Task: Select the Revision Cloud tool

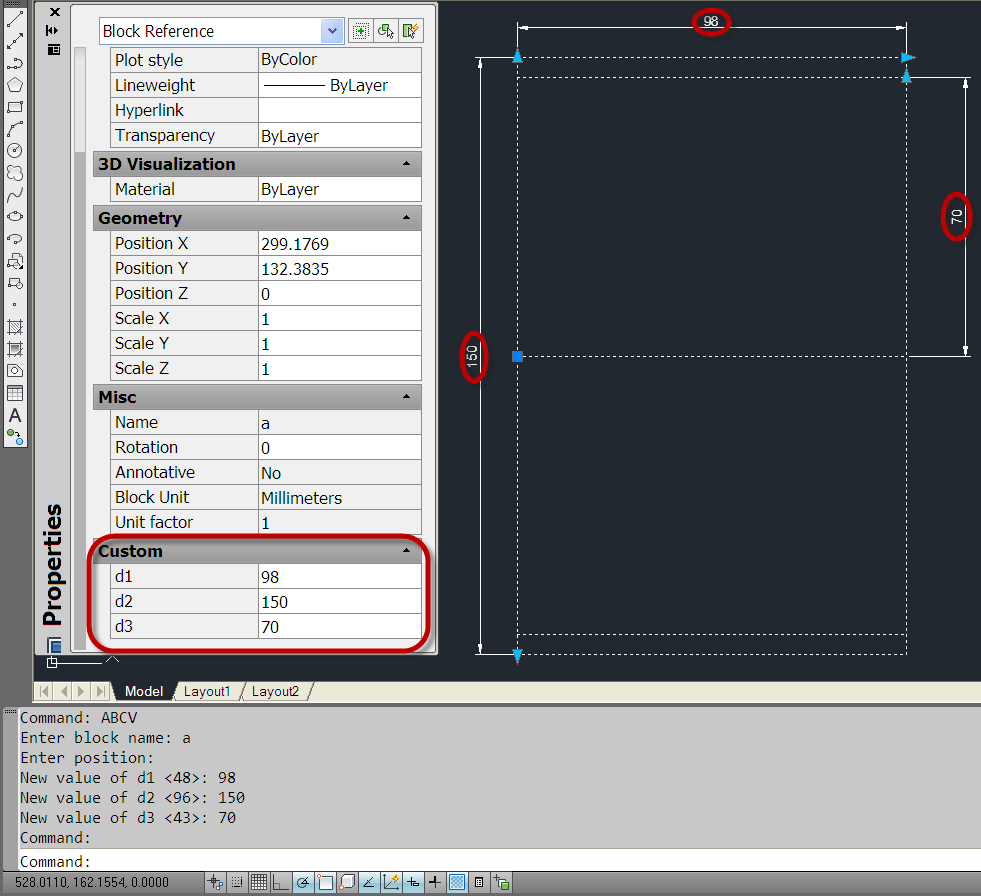Action: pyautogui.click(x=14, y=173)
